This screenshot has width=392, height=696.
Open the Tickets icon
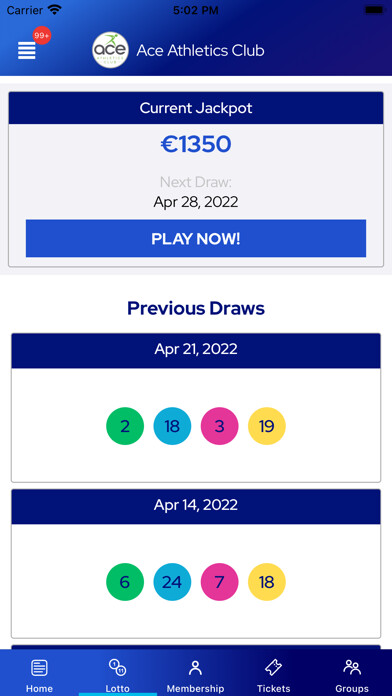coord(273,667)
